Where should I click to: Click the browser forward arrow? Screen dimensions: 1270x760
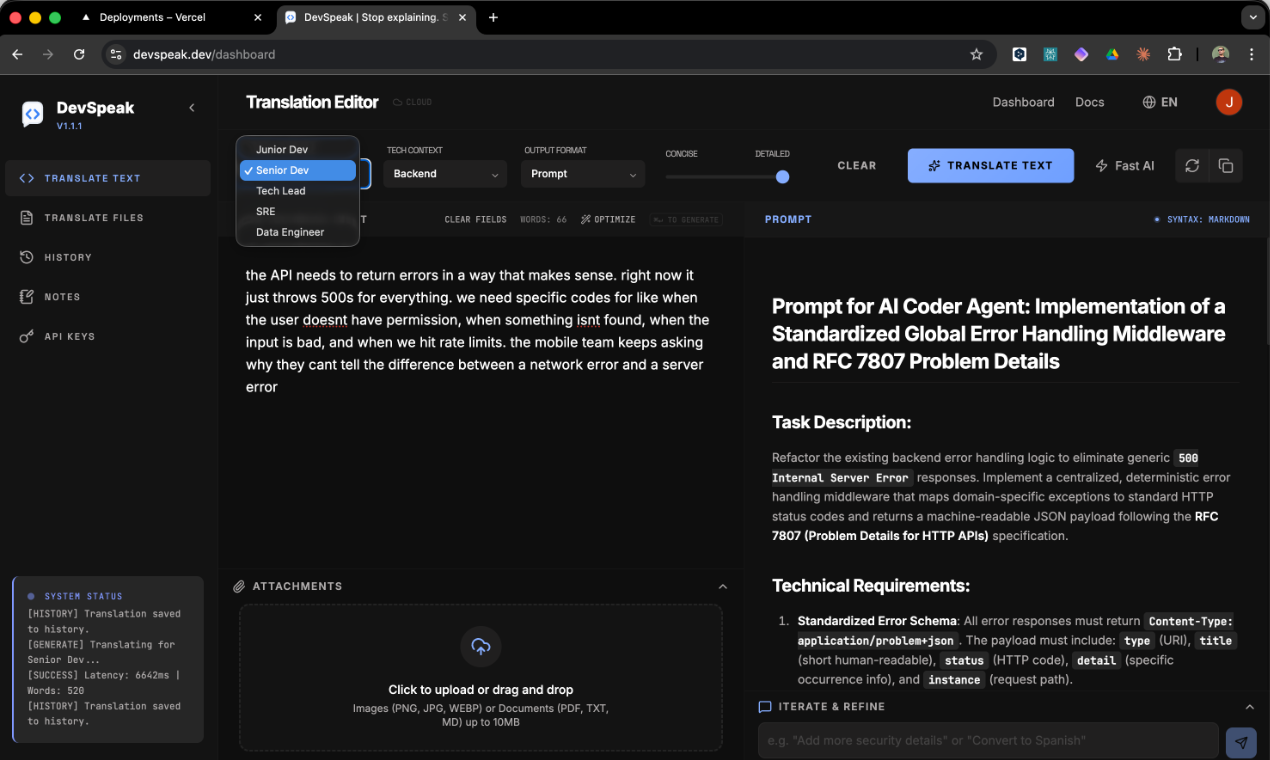[48, 54]
